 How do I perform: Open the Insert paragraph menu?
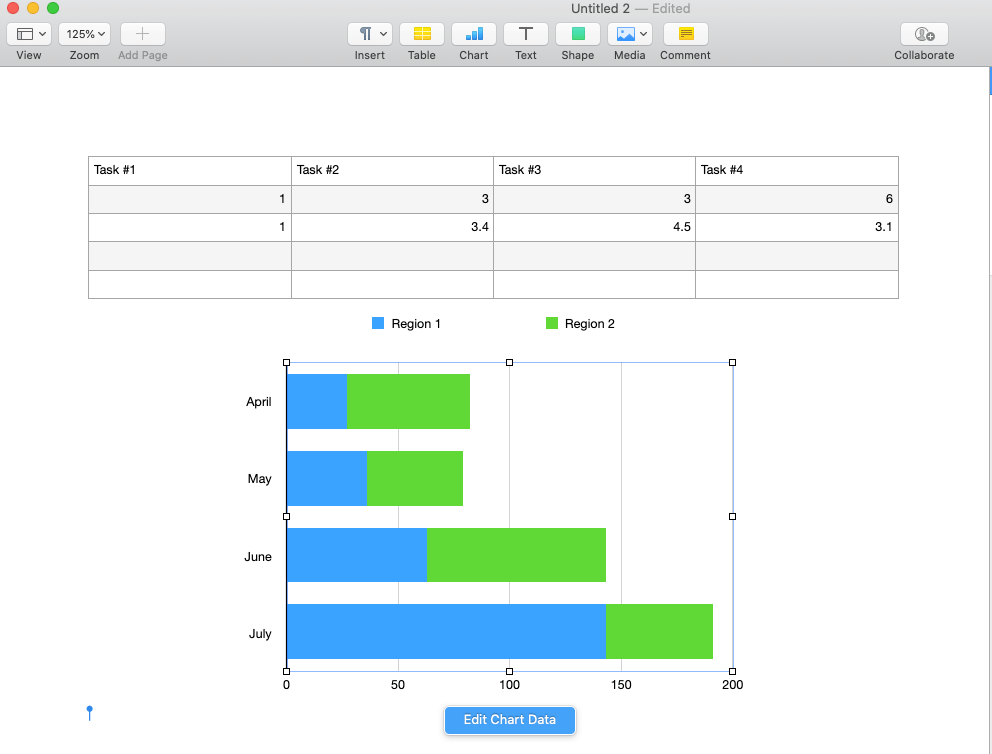(x=369, y=34)
